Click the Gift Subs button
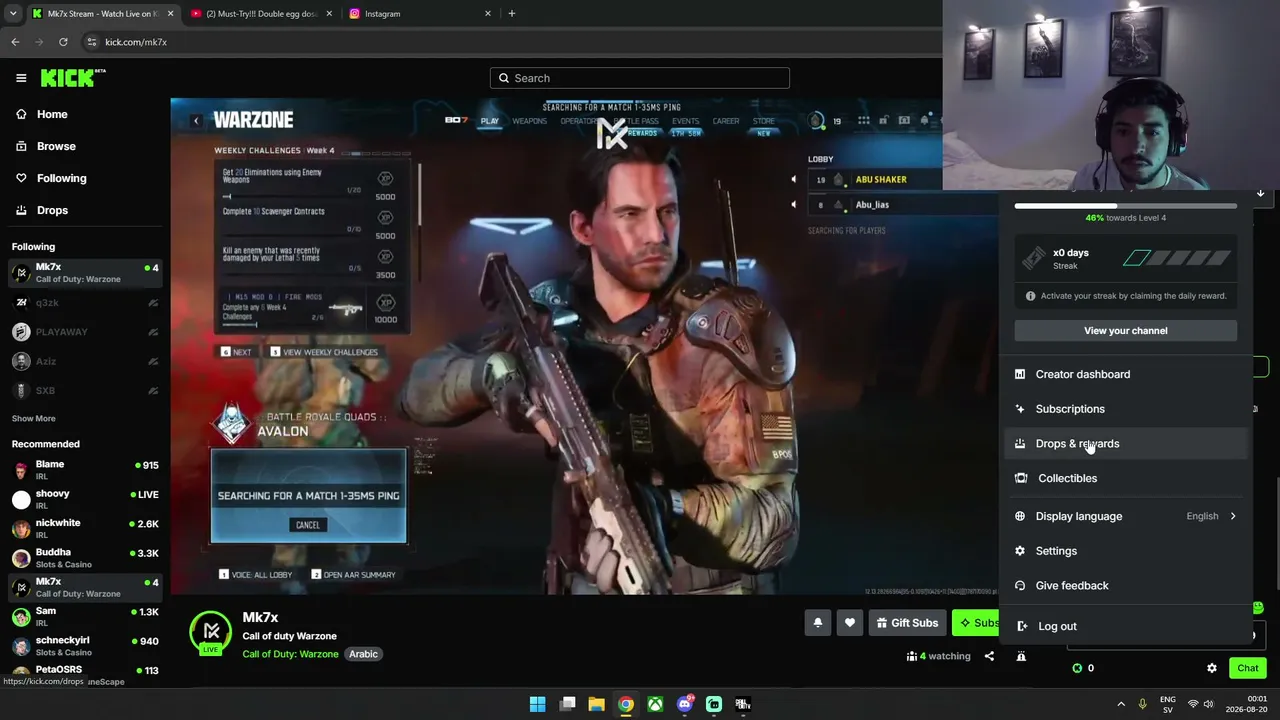Viewport: 1280px width, 720px height. coord(908,623)
